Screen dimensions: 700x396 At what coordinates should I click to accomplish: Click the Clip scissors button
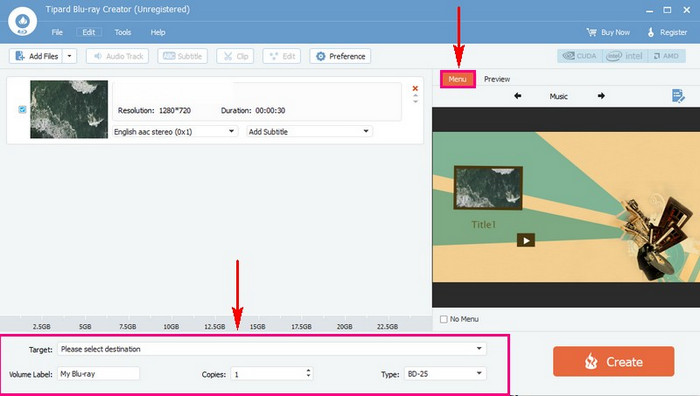(x=235, y=56)
